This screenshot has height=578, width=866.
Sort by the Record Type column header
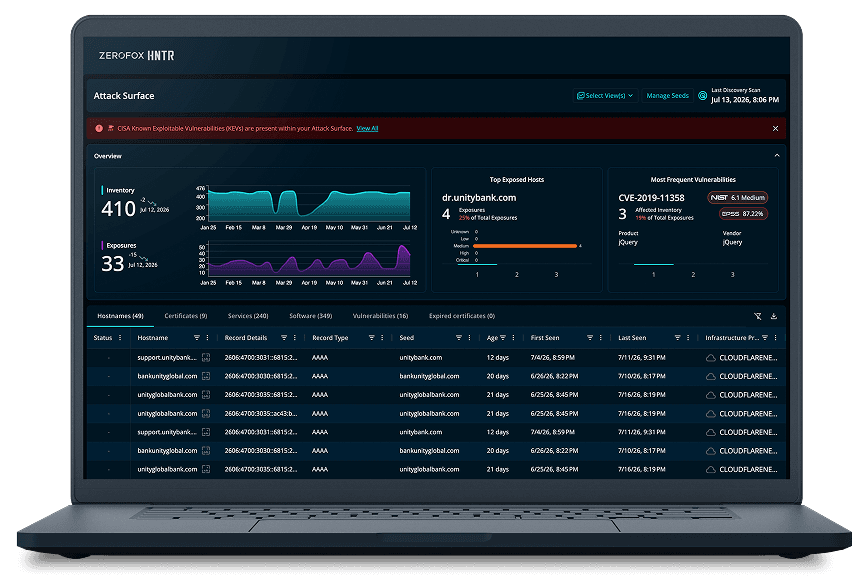330,337
